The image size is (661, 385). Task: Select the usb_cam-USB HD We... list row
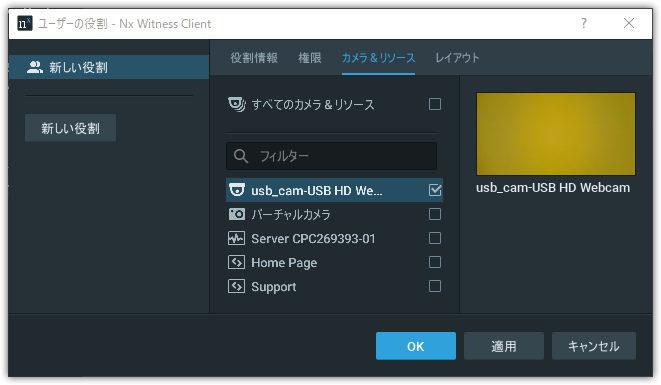point(334,190)
